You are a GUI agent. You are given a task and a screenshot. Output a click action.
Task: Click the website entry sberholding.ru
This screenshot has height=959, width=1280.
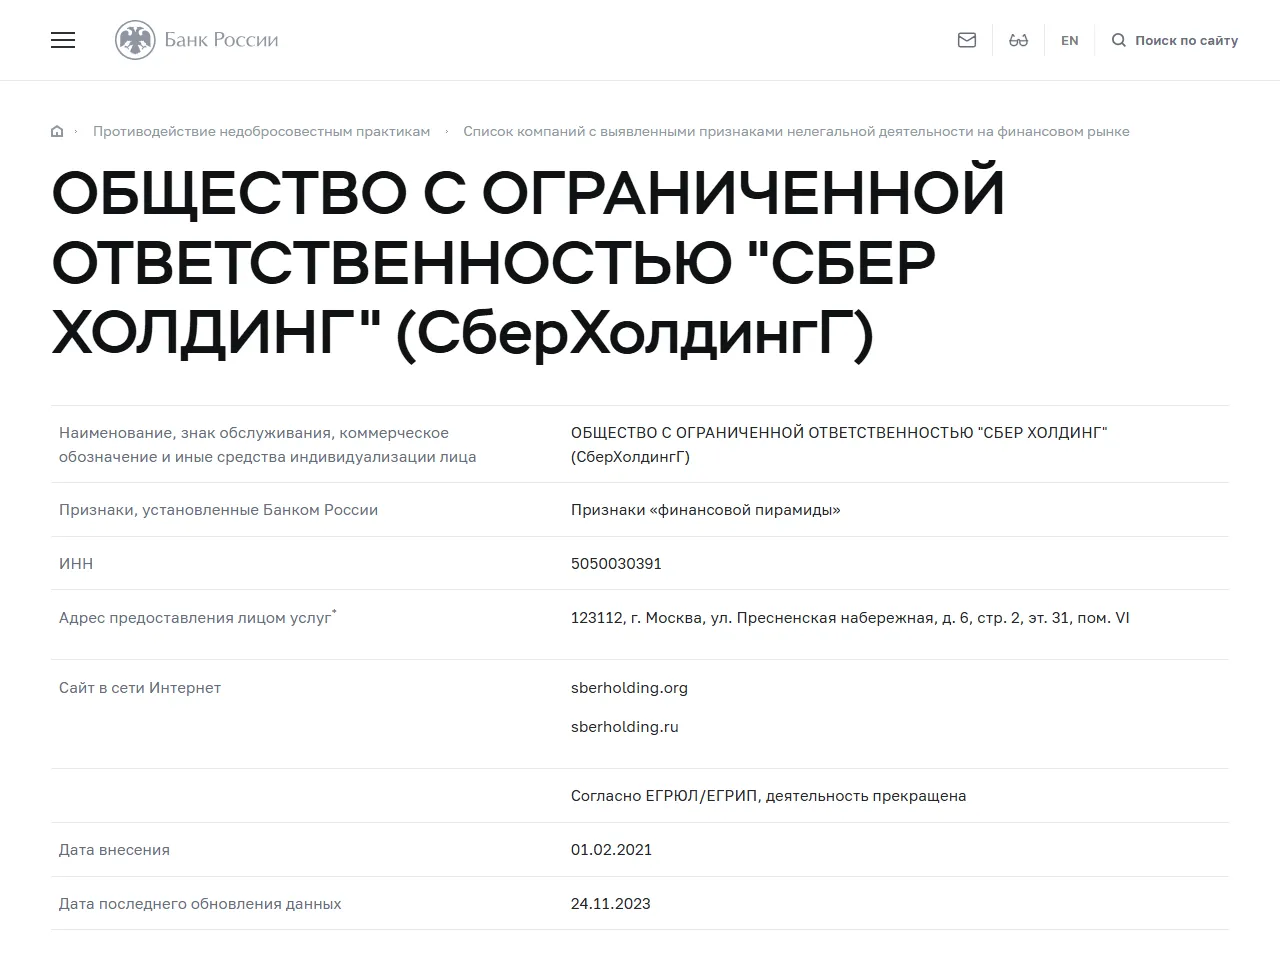click(625, 726)
